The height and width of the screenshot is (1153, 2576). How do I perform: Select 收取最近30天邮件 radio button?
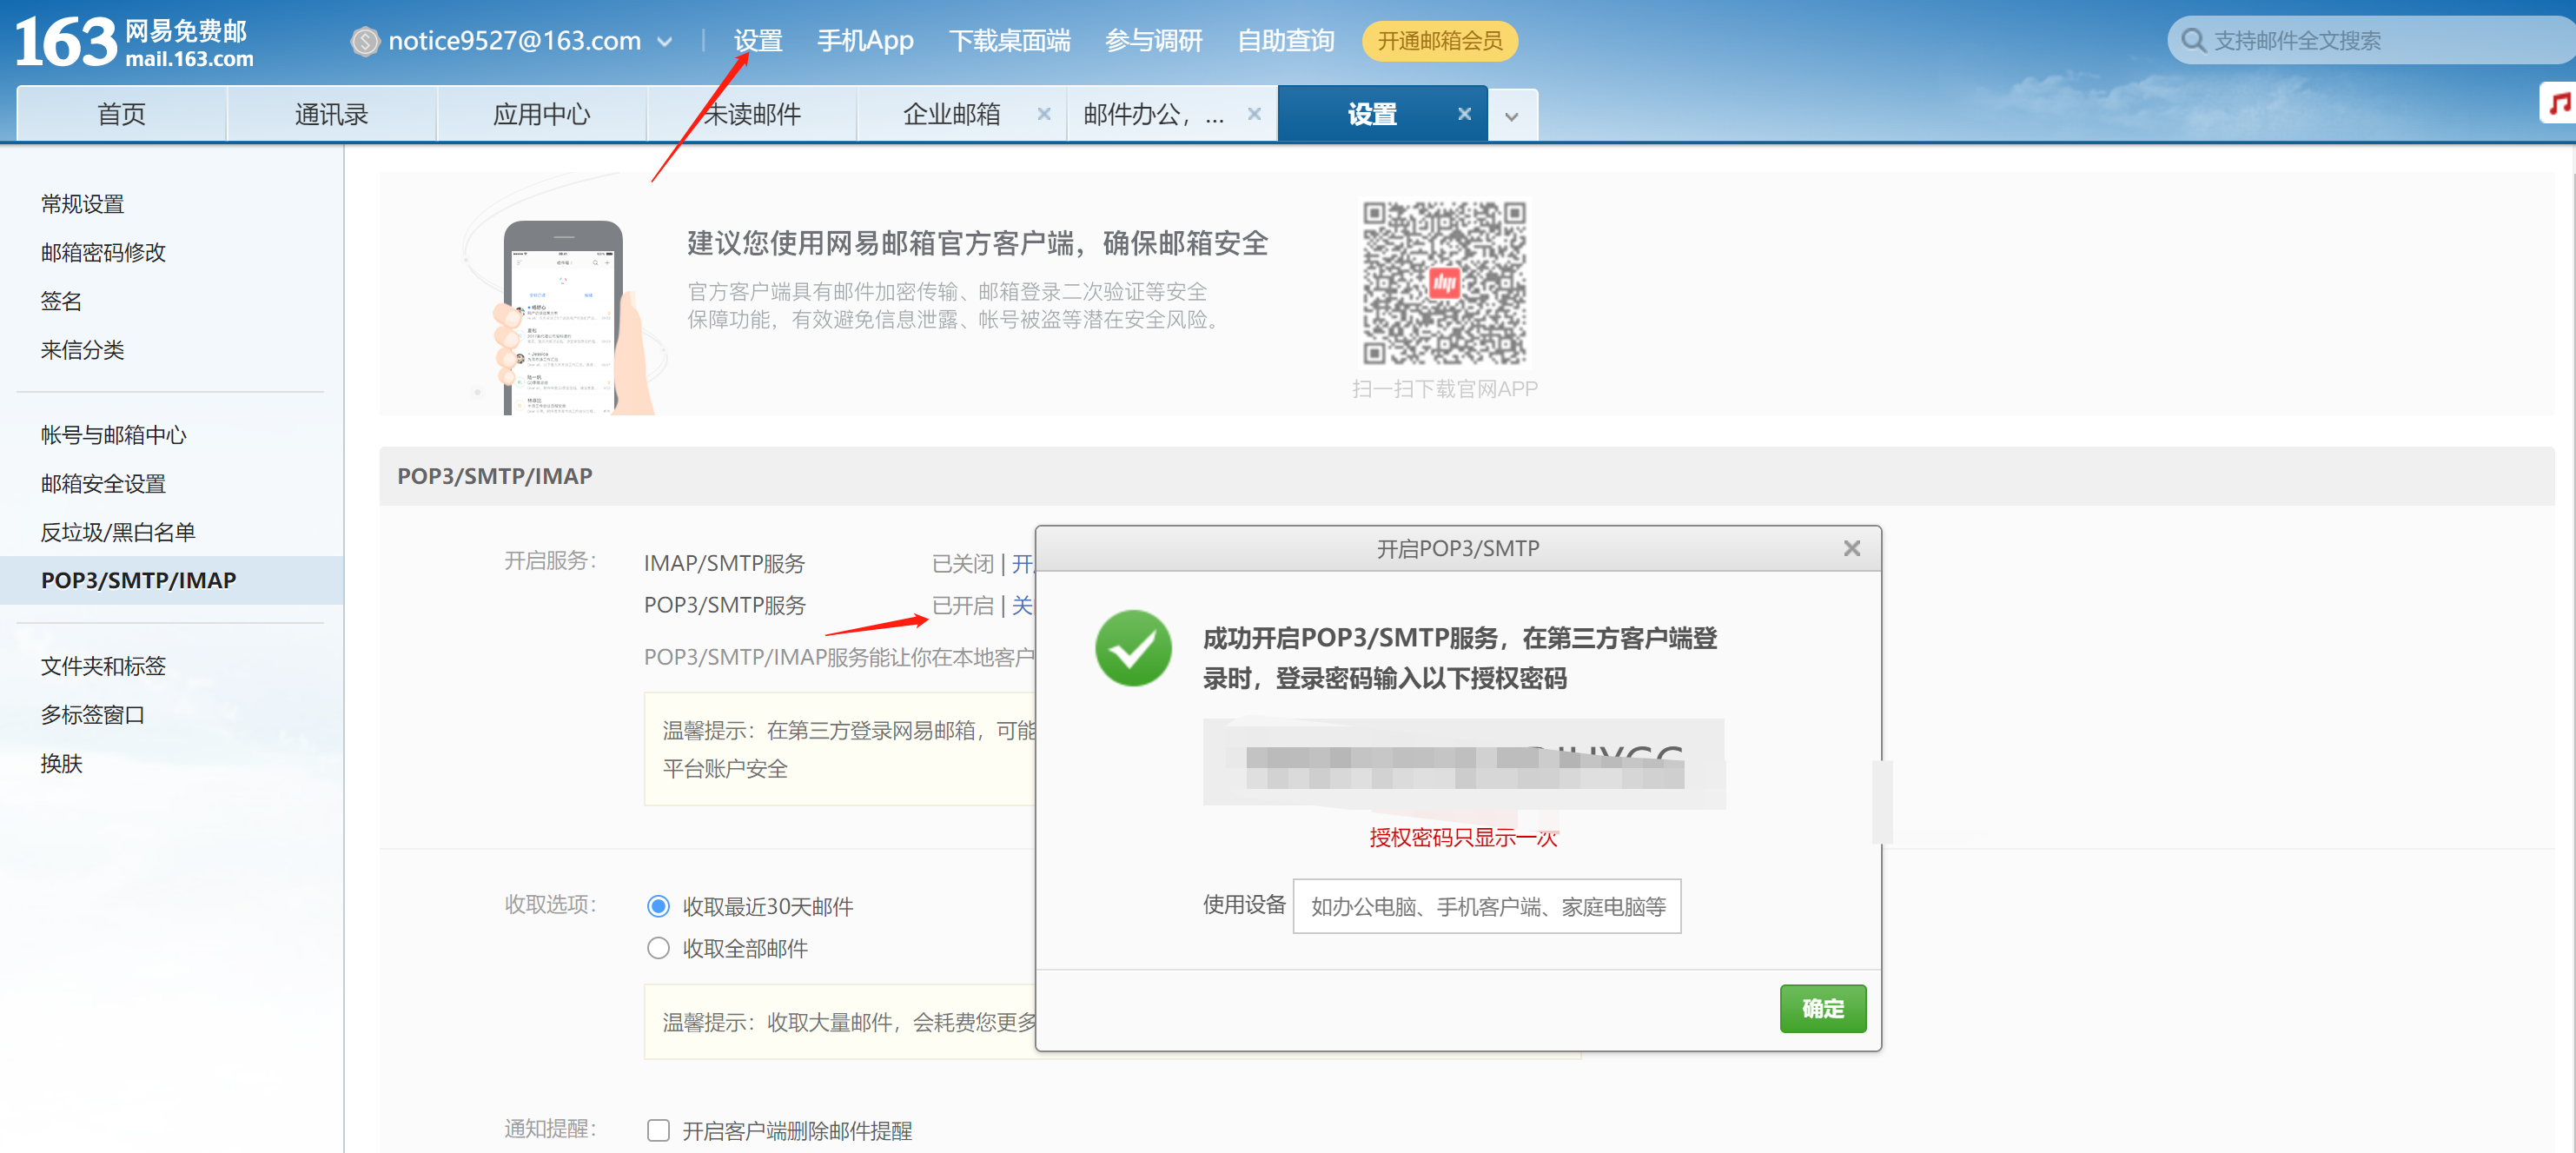coord(657,906)
